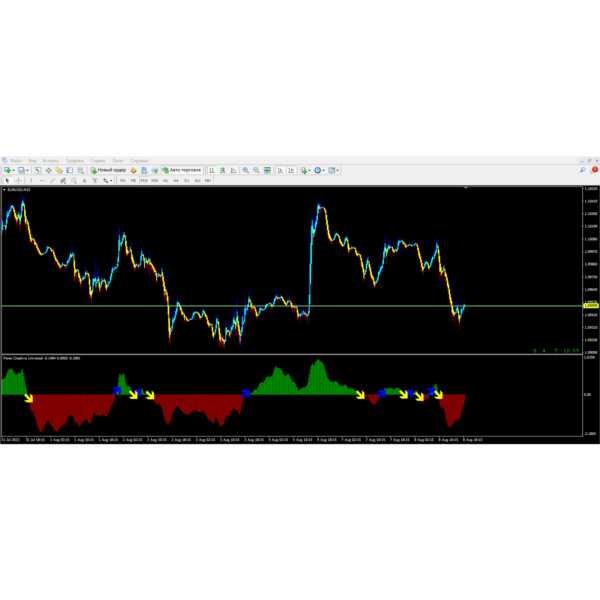The height and width of the screenshot is (600, 600).
Task: Expand the indicators dropdown arrow
Action: click(x=310, y=171)
